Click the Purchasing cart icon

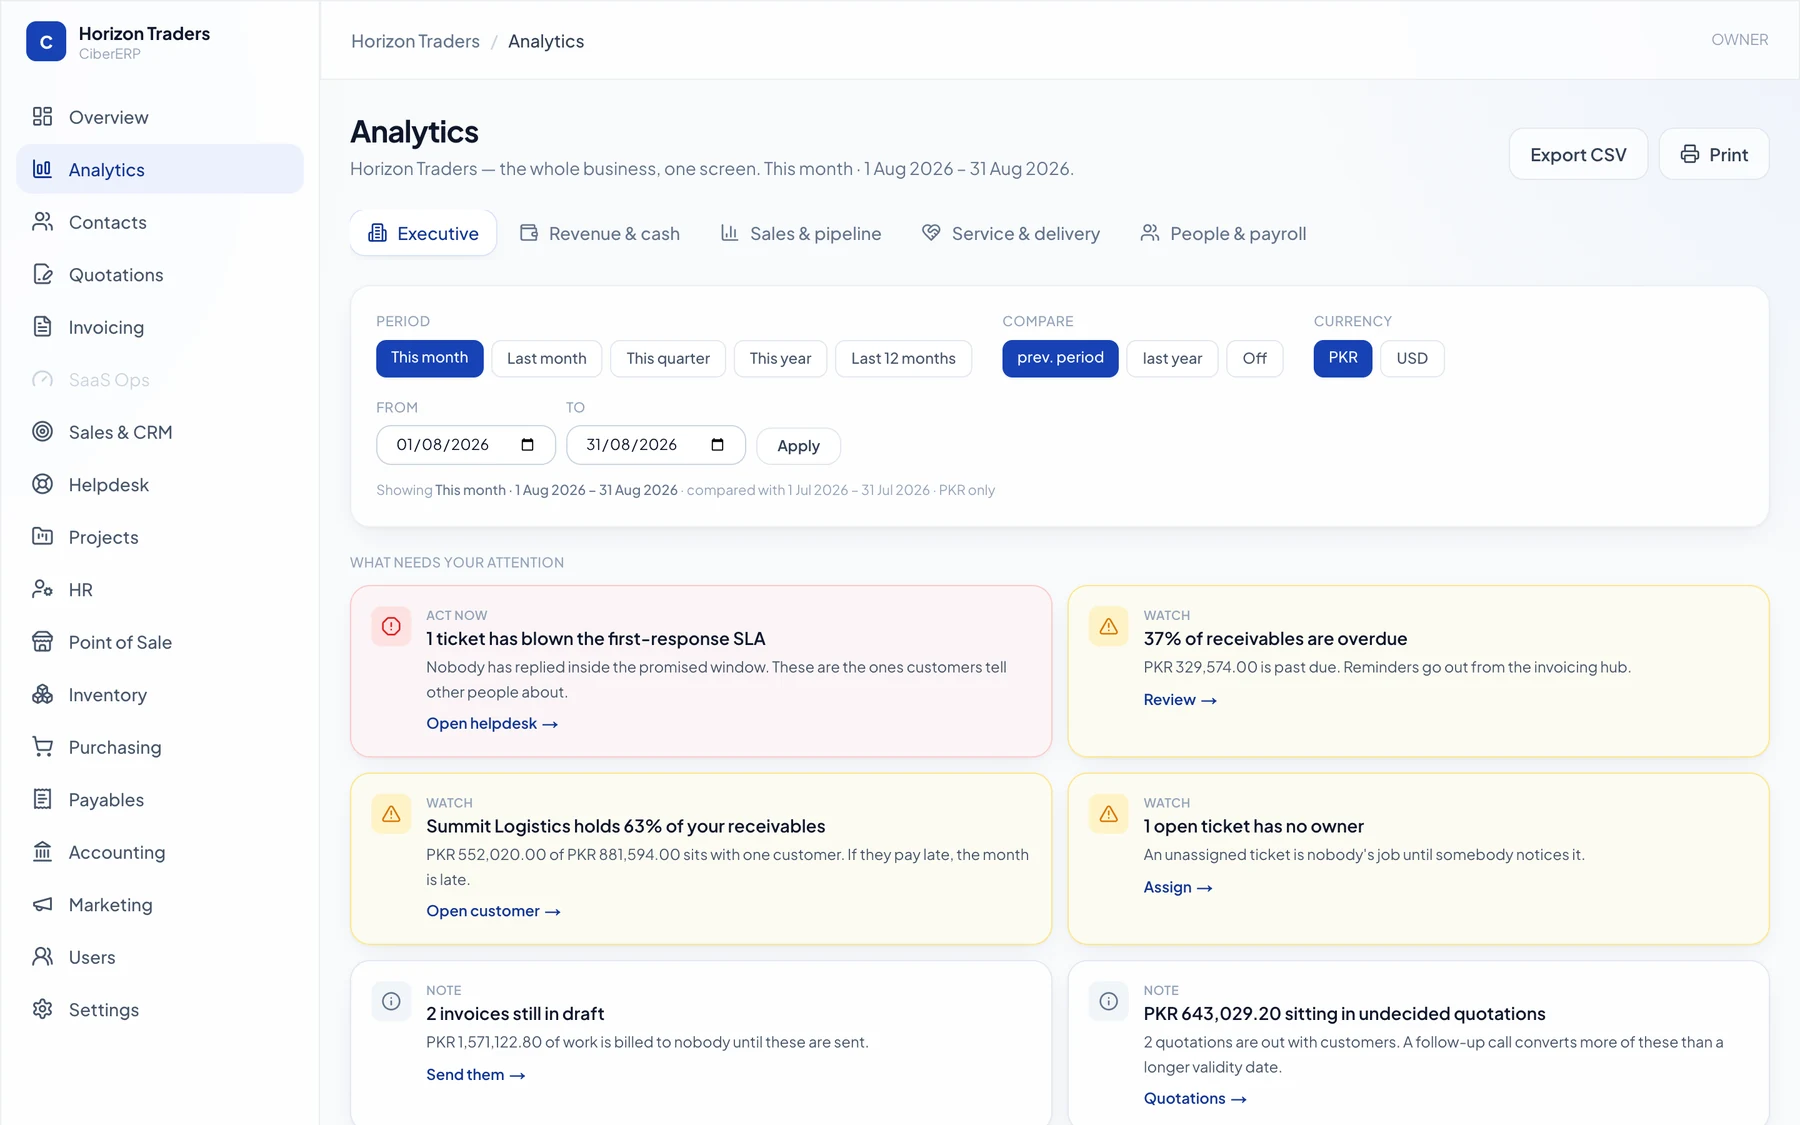coord(42,747)
